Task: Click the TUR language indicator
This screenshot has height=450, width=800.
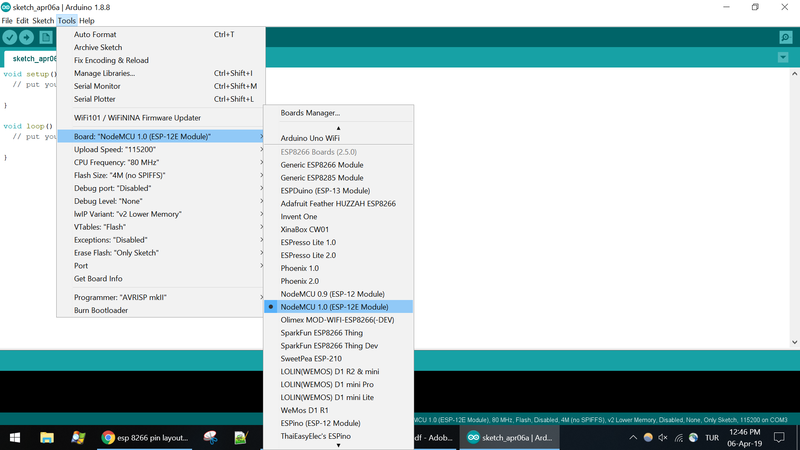Action: click(x=712, y=438)
